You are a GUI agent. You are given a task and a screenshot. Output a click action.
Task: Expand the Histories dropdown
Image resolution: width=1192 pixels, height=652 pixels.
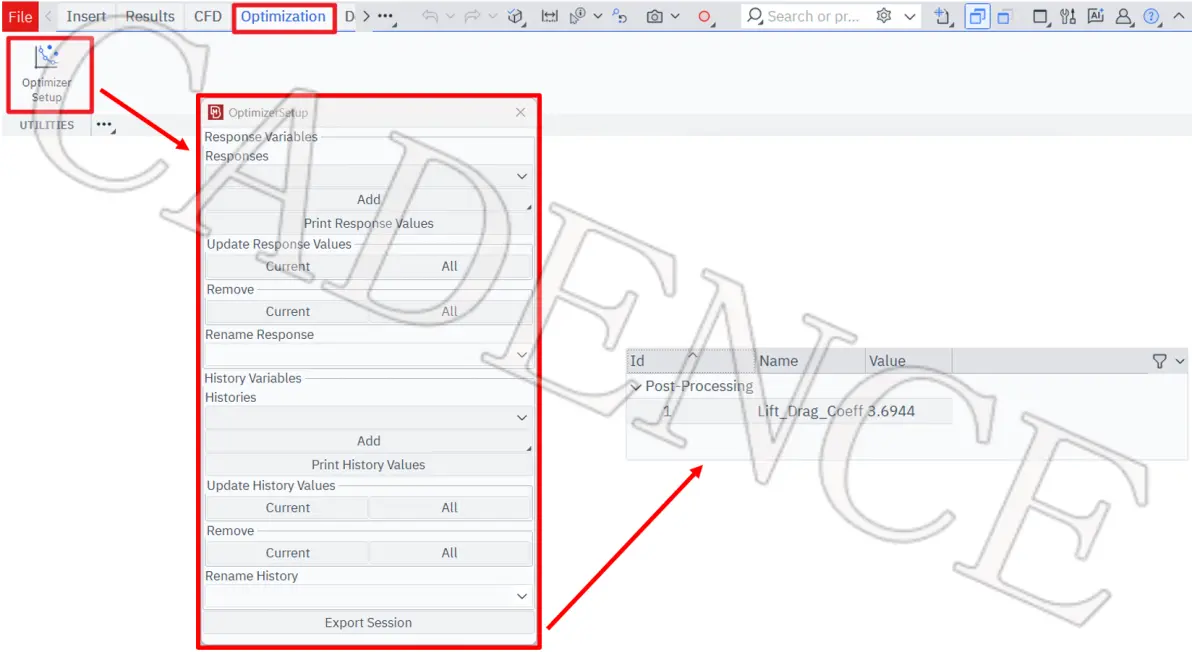tap(369, 417)
